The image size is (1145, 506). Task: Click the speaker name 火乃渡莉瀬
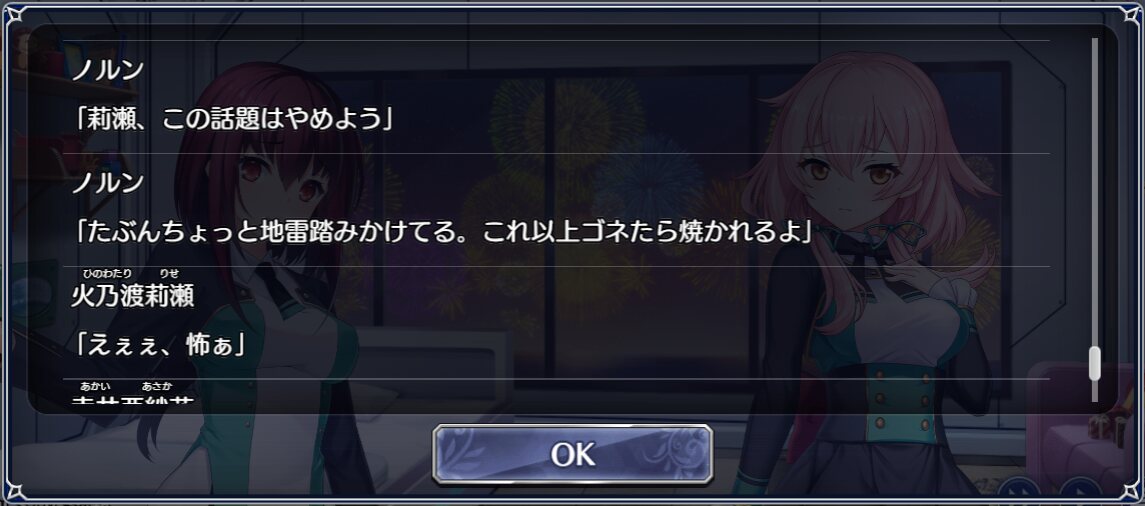(133, 296)
